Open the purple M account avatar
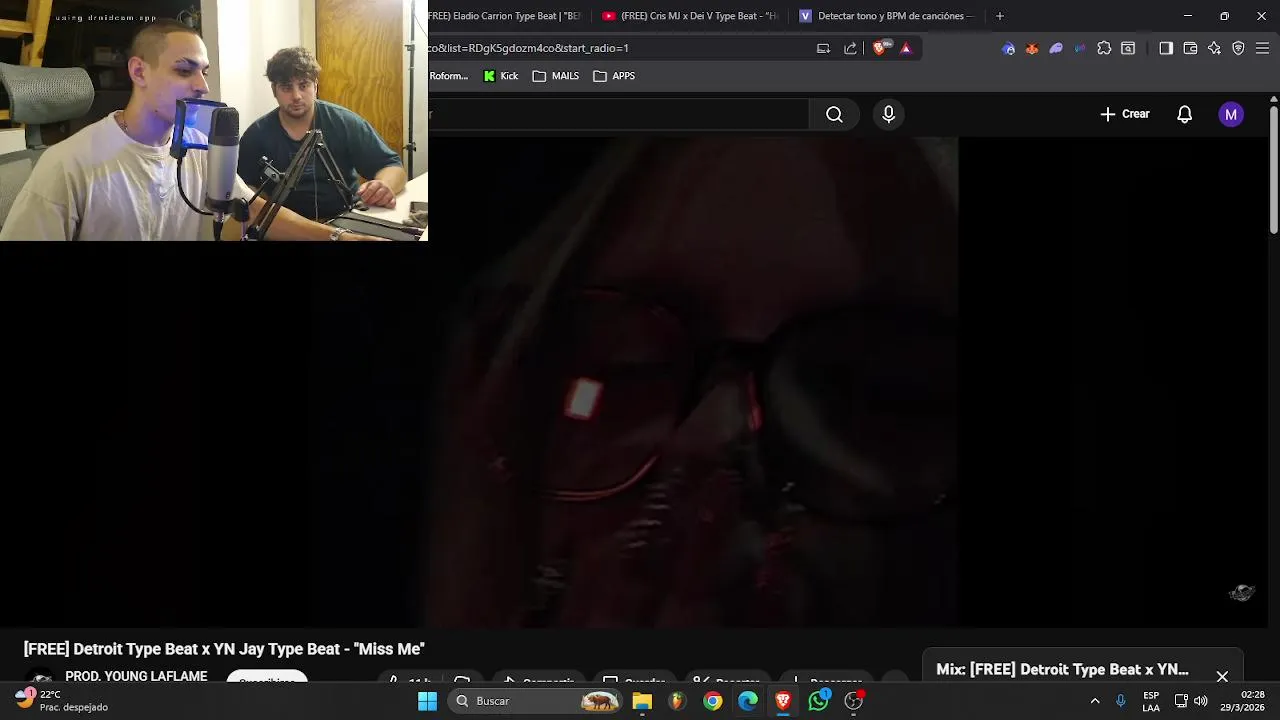The width and height of the screenshot is (1280, 720). (1231, 114)
